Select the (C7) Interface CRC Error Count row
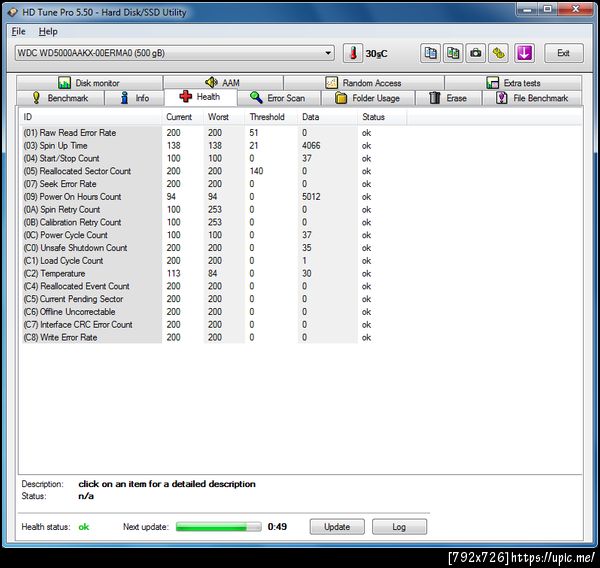Viewport: 600px width, 568px height. [x=214, y=325]
